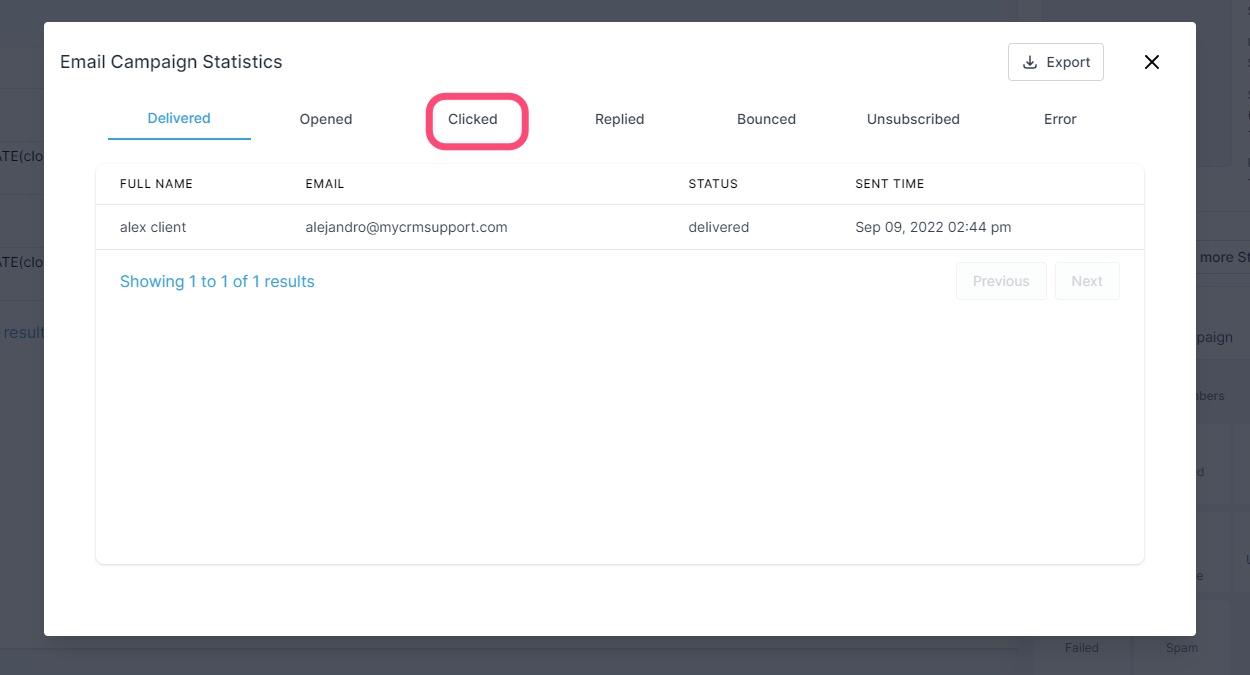Open the Opened tab

pyautogui.click(x=326, y=119)
